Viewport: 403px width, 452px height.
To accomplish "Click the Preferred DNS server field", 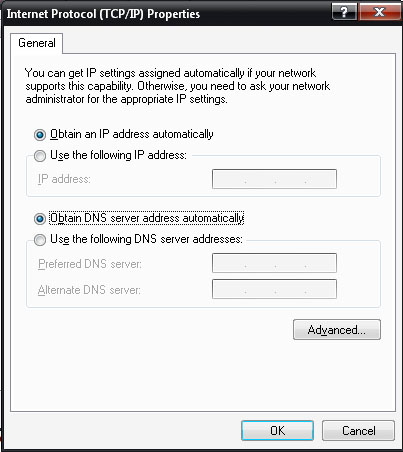I will (274, 263).
